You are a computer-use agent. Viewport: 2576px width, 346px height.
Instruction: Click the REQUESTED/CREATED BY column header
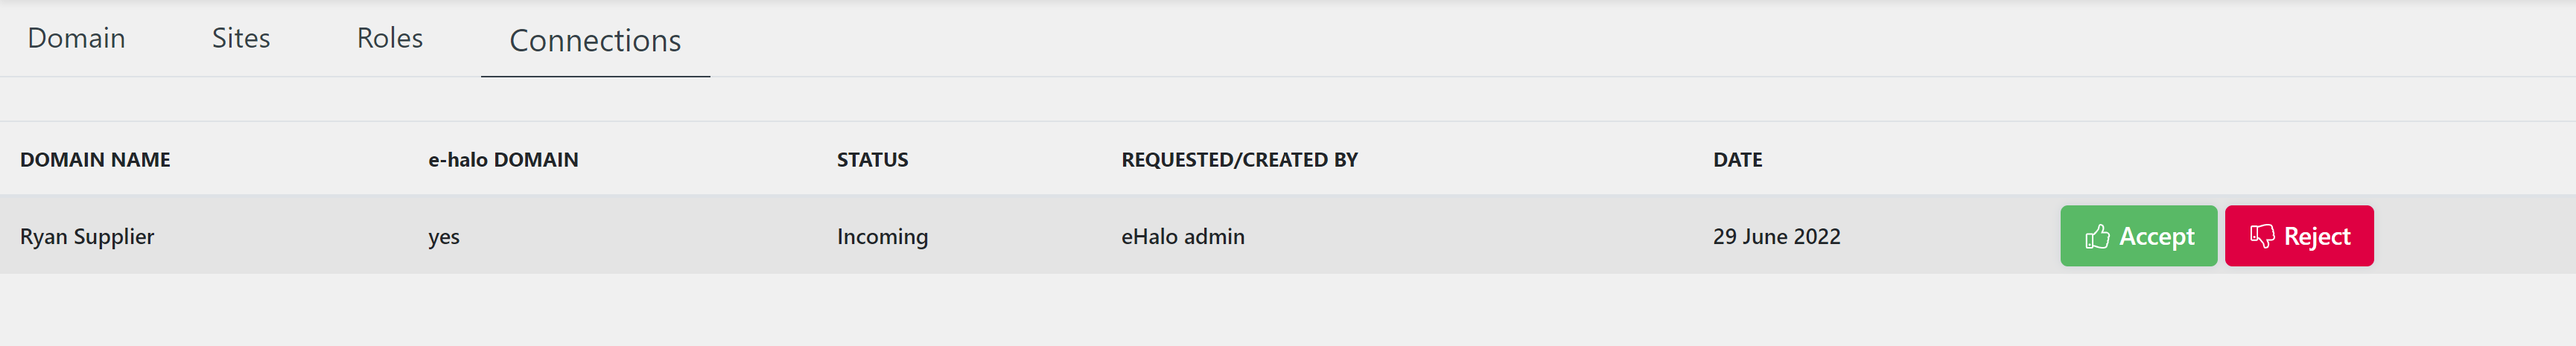tap(1239, 160)
